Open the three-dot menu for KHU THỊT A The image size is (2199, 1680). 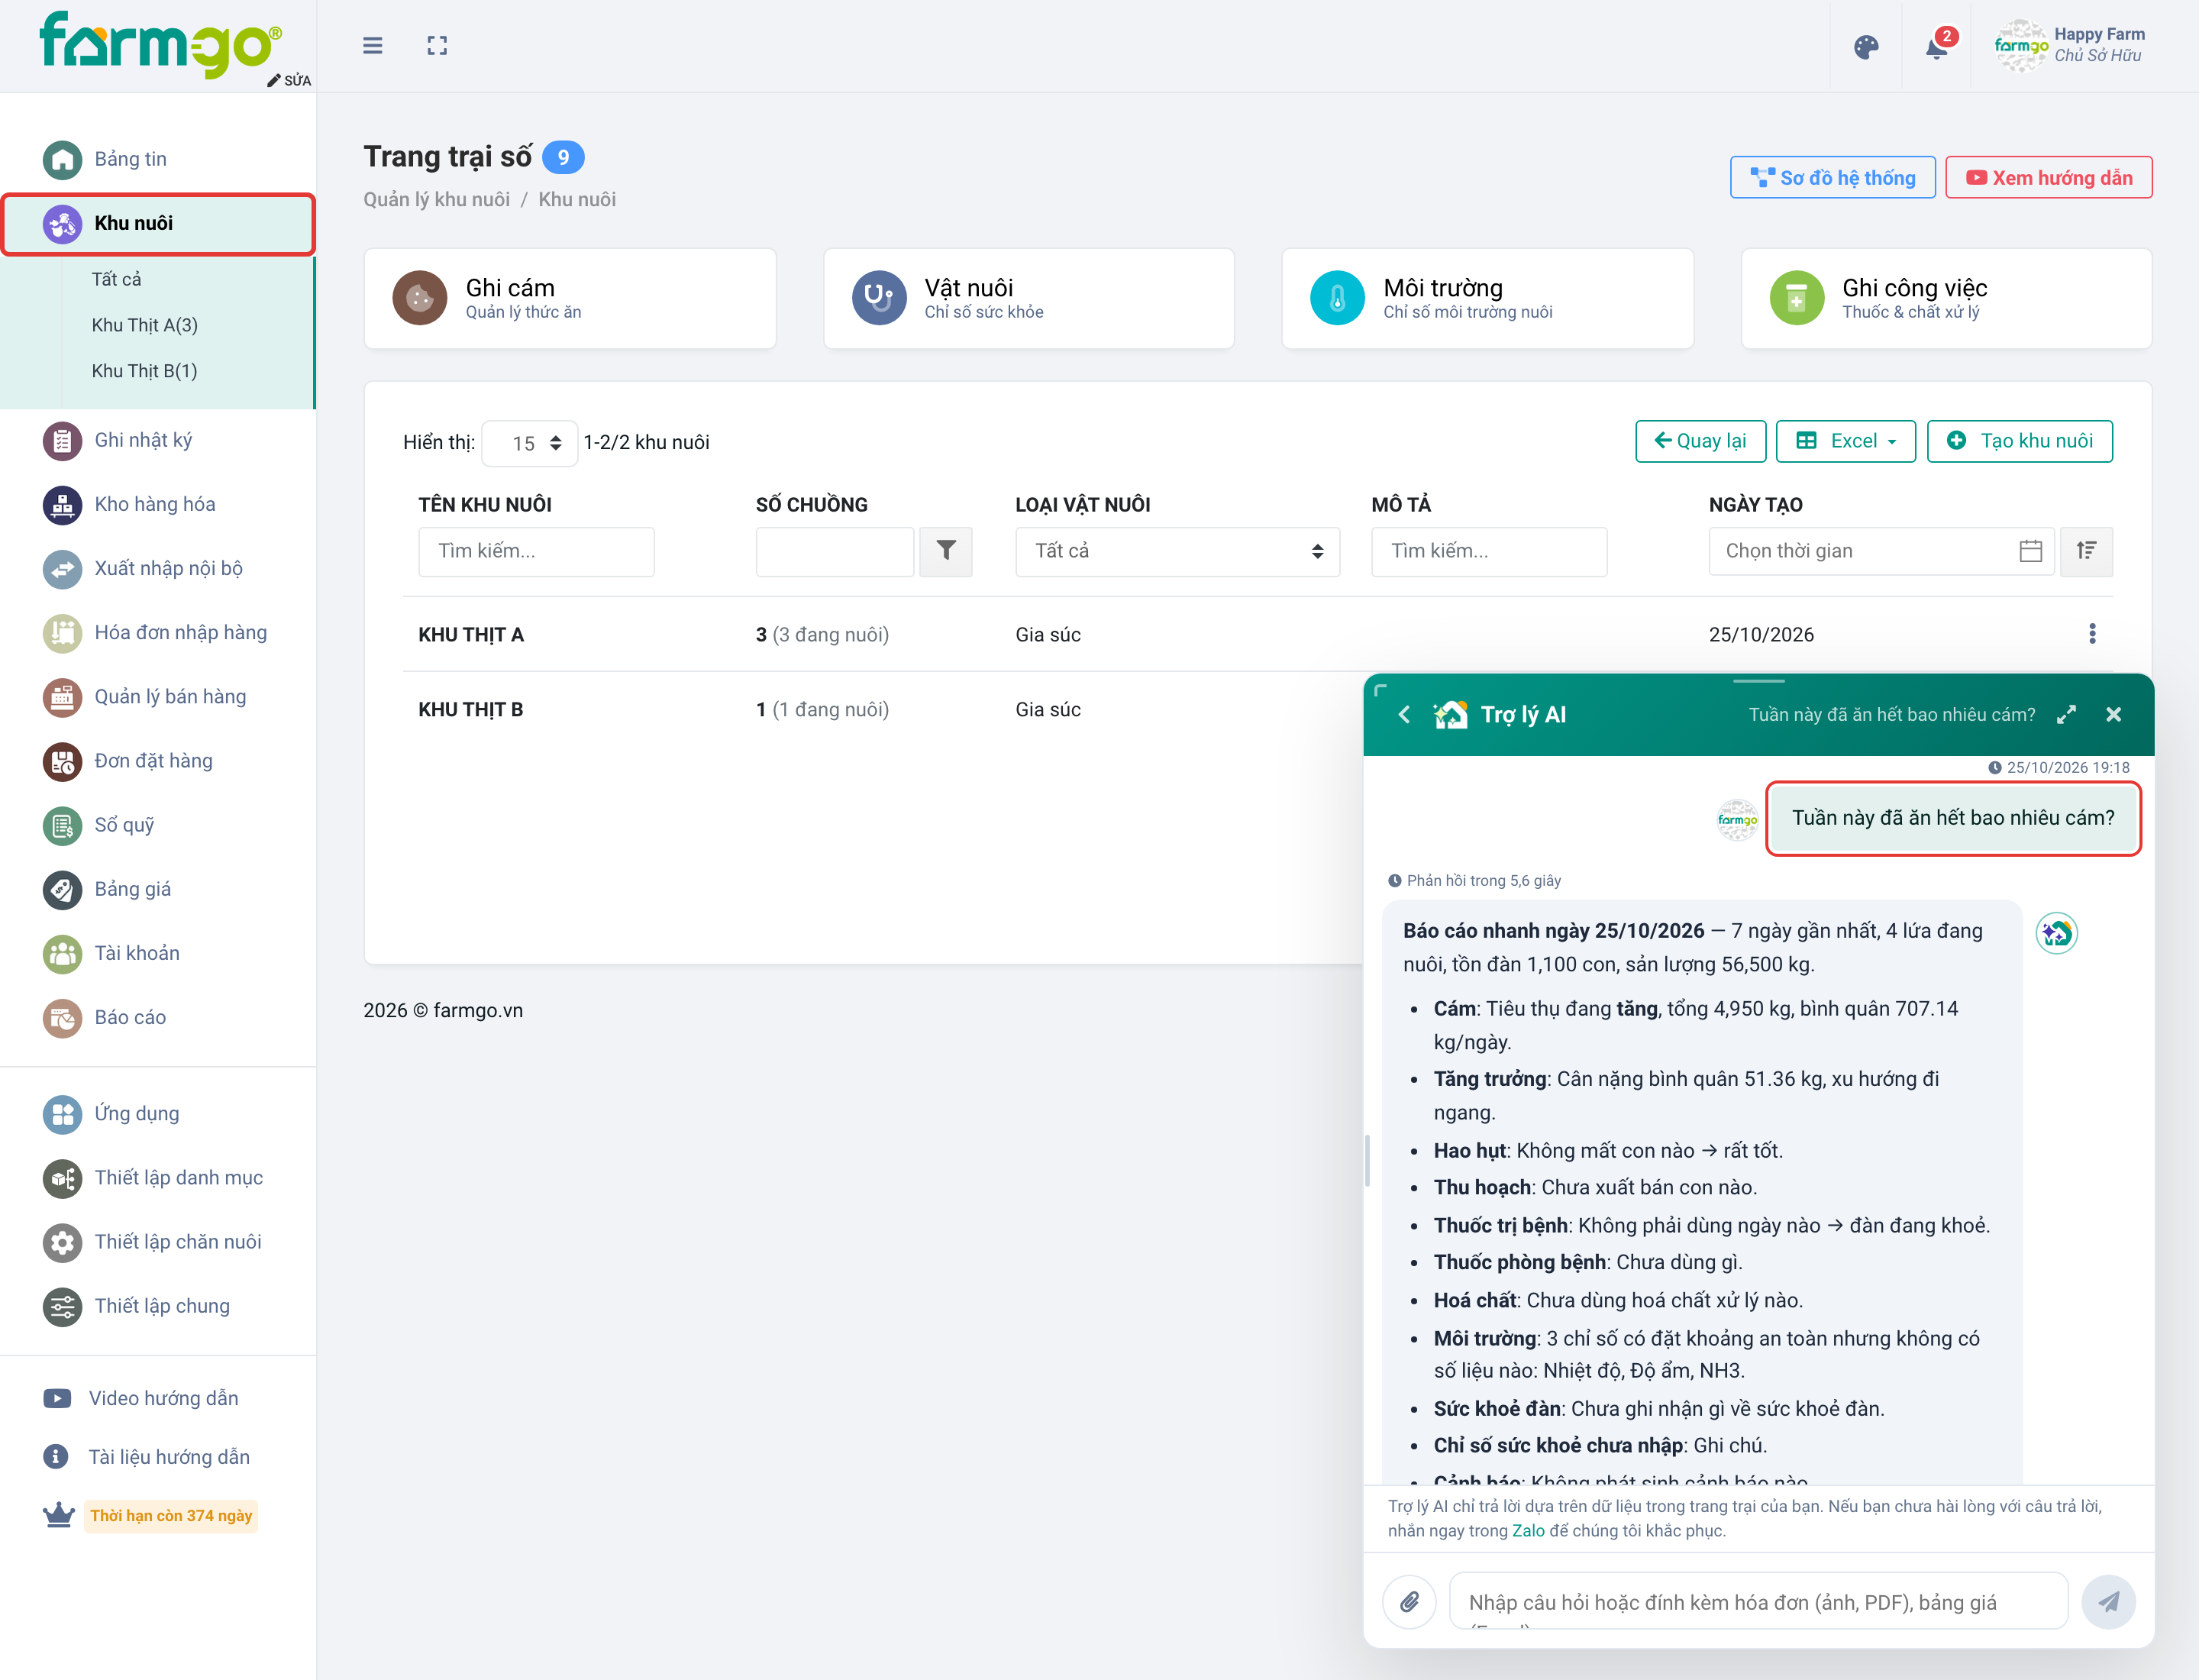pyautogui.click(x=2092, y=634)
